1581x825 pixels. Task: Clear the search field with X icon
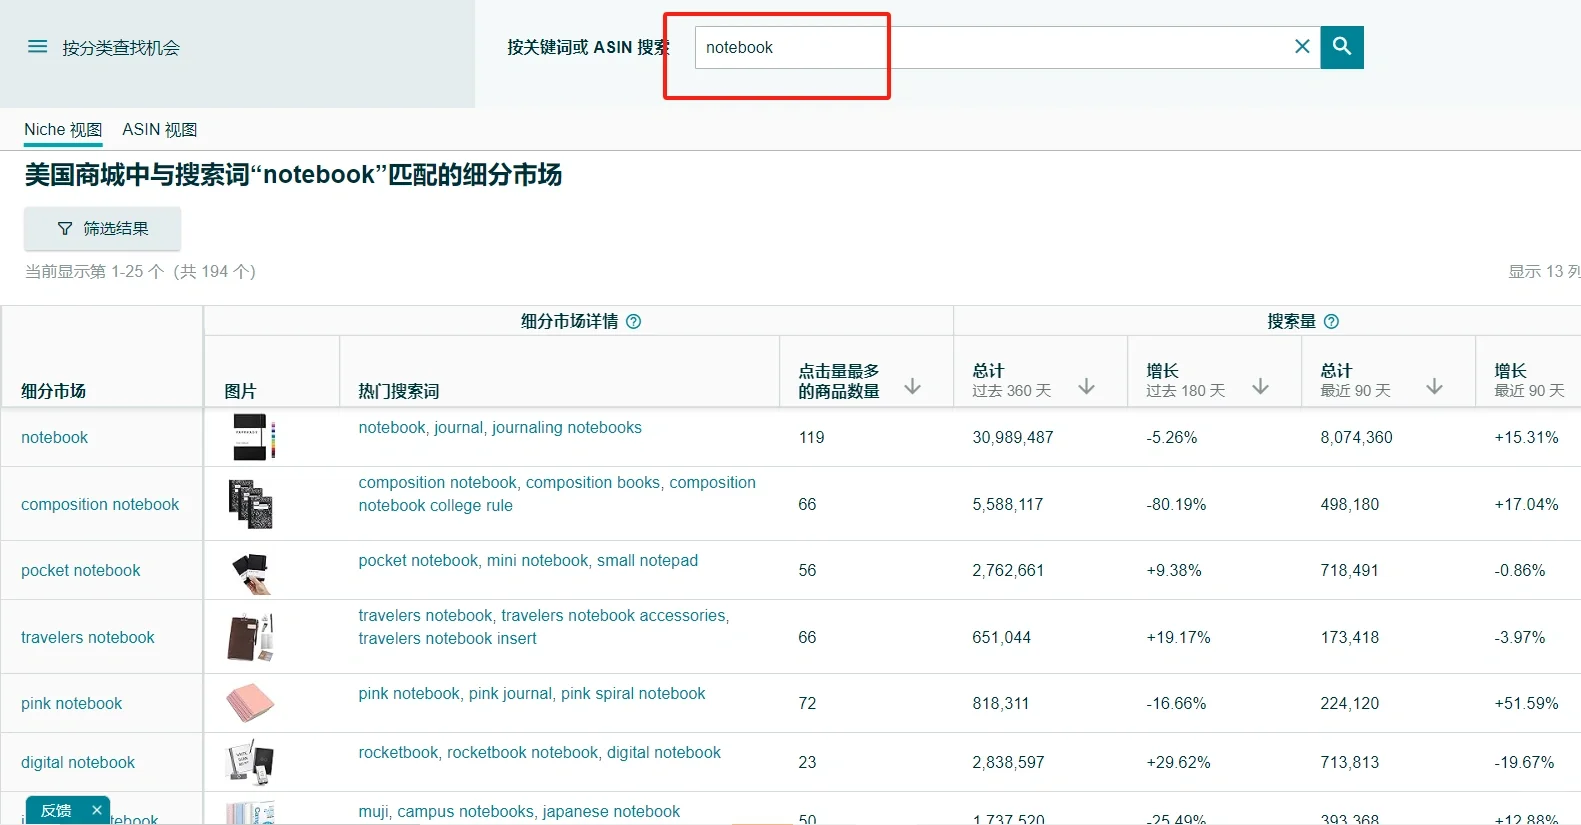coord(1302,47)
